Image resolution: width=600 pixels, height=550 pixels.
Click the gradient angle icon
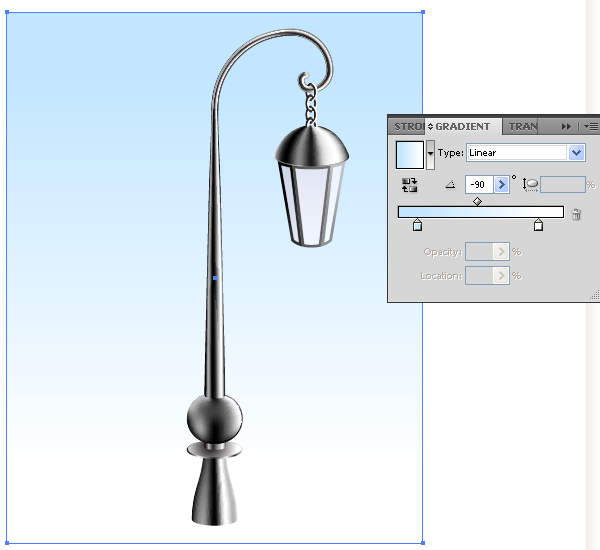coord(450,185)
